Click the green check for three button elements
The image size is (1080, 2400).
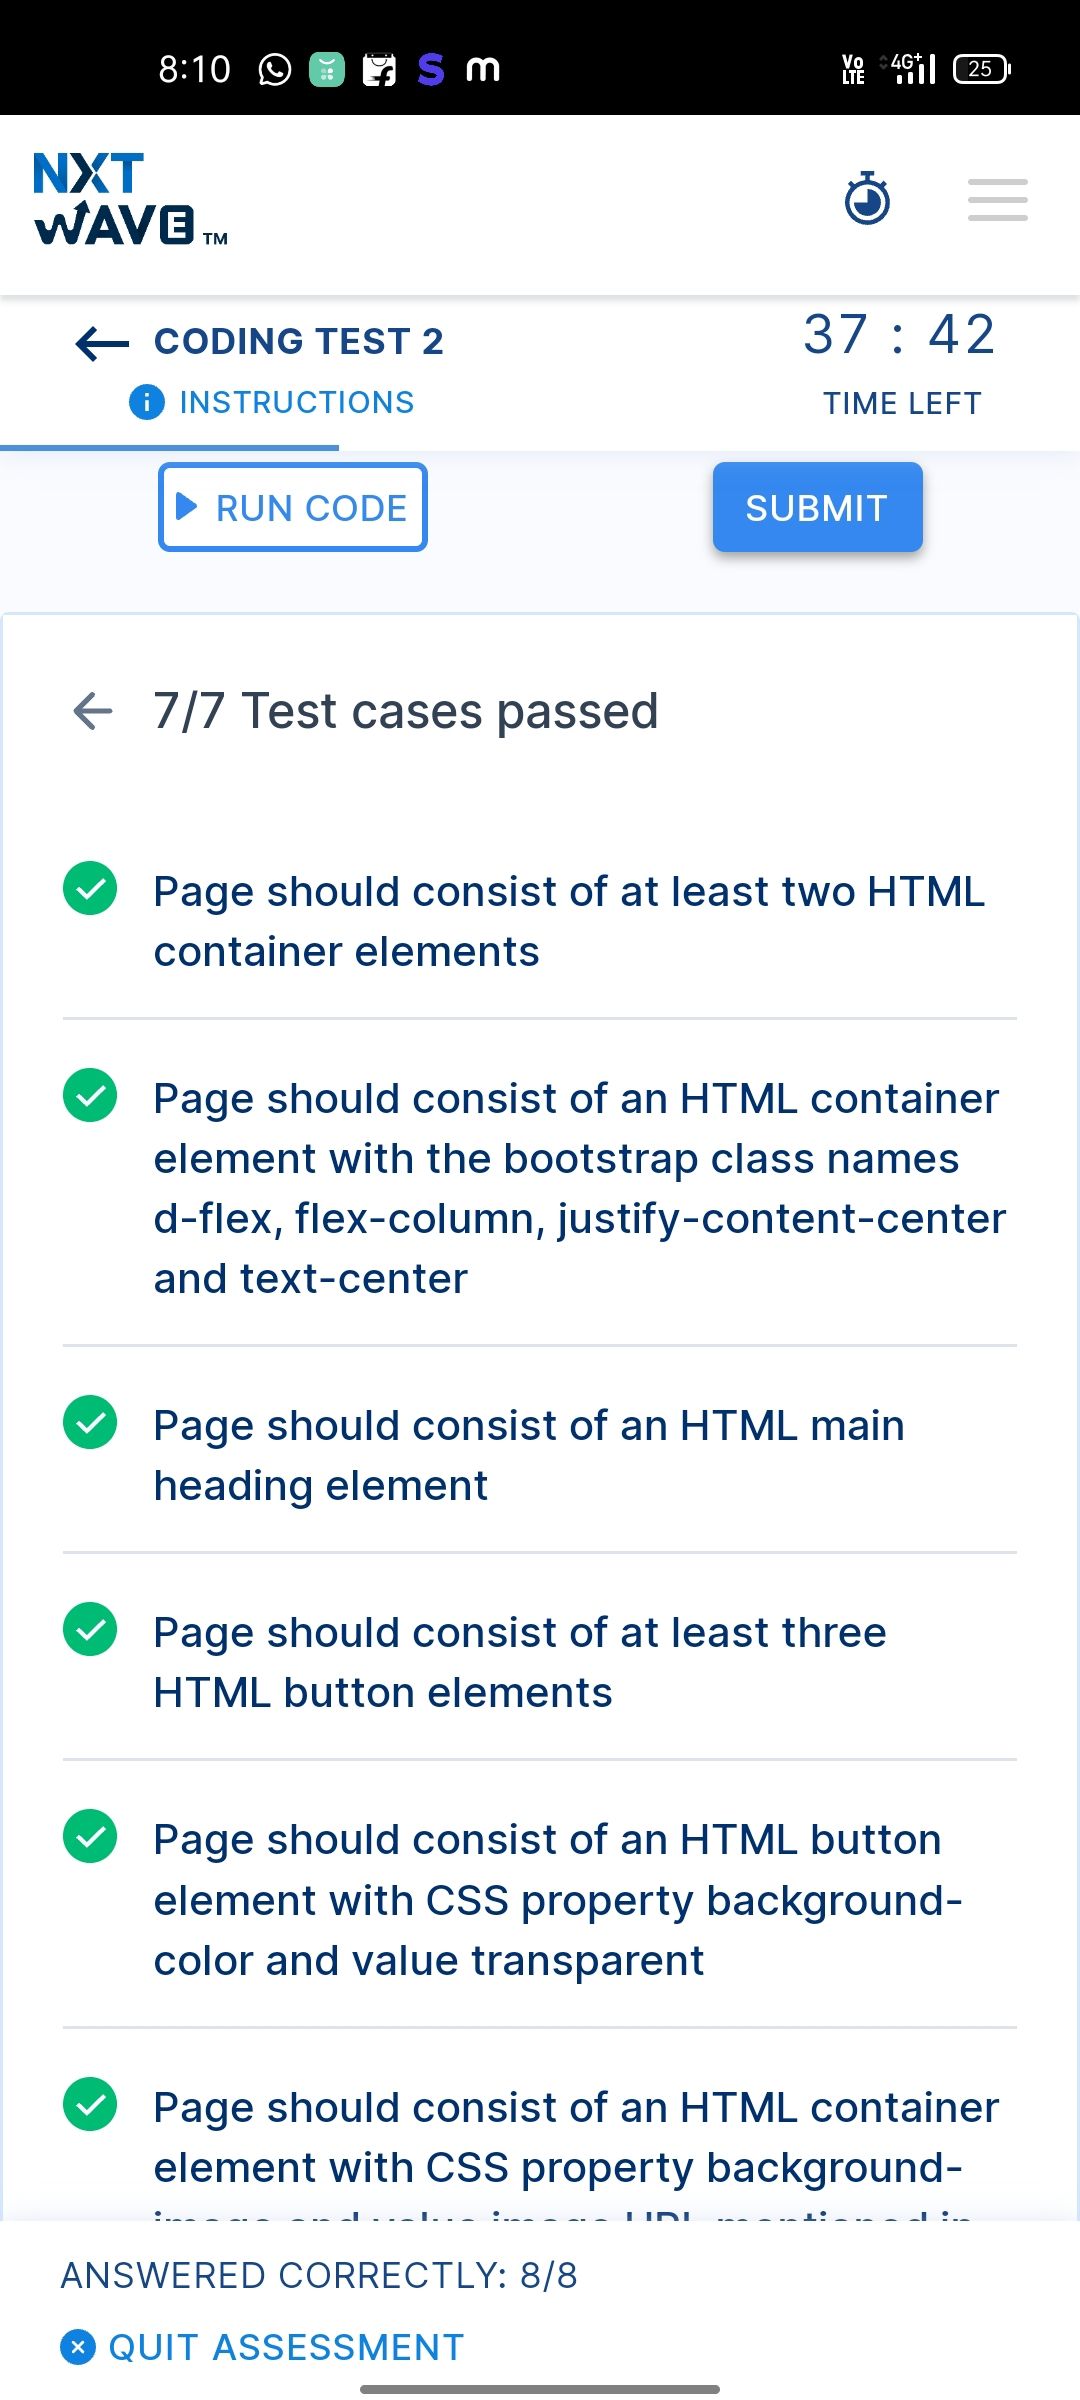click(90, 1629)
